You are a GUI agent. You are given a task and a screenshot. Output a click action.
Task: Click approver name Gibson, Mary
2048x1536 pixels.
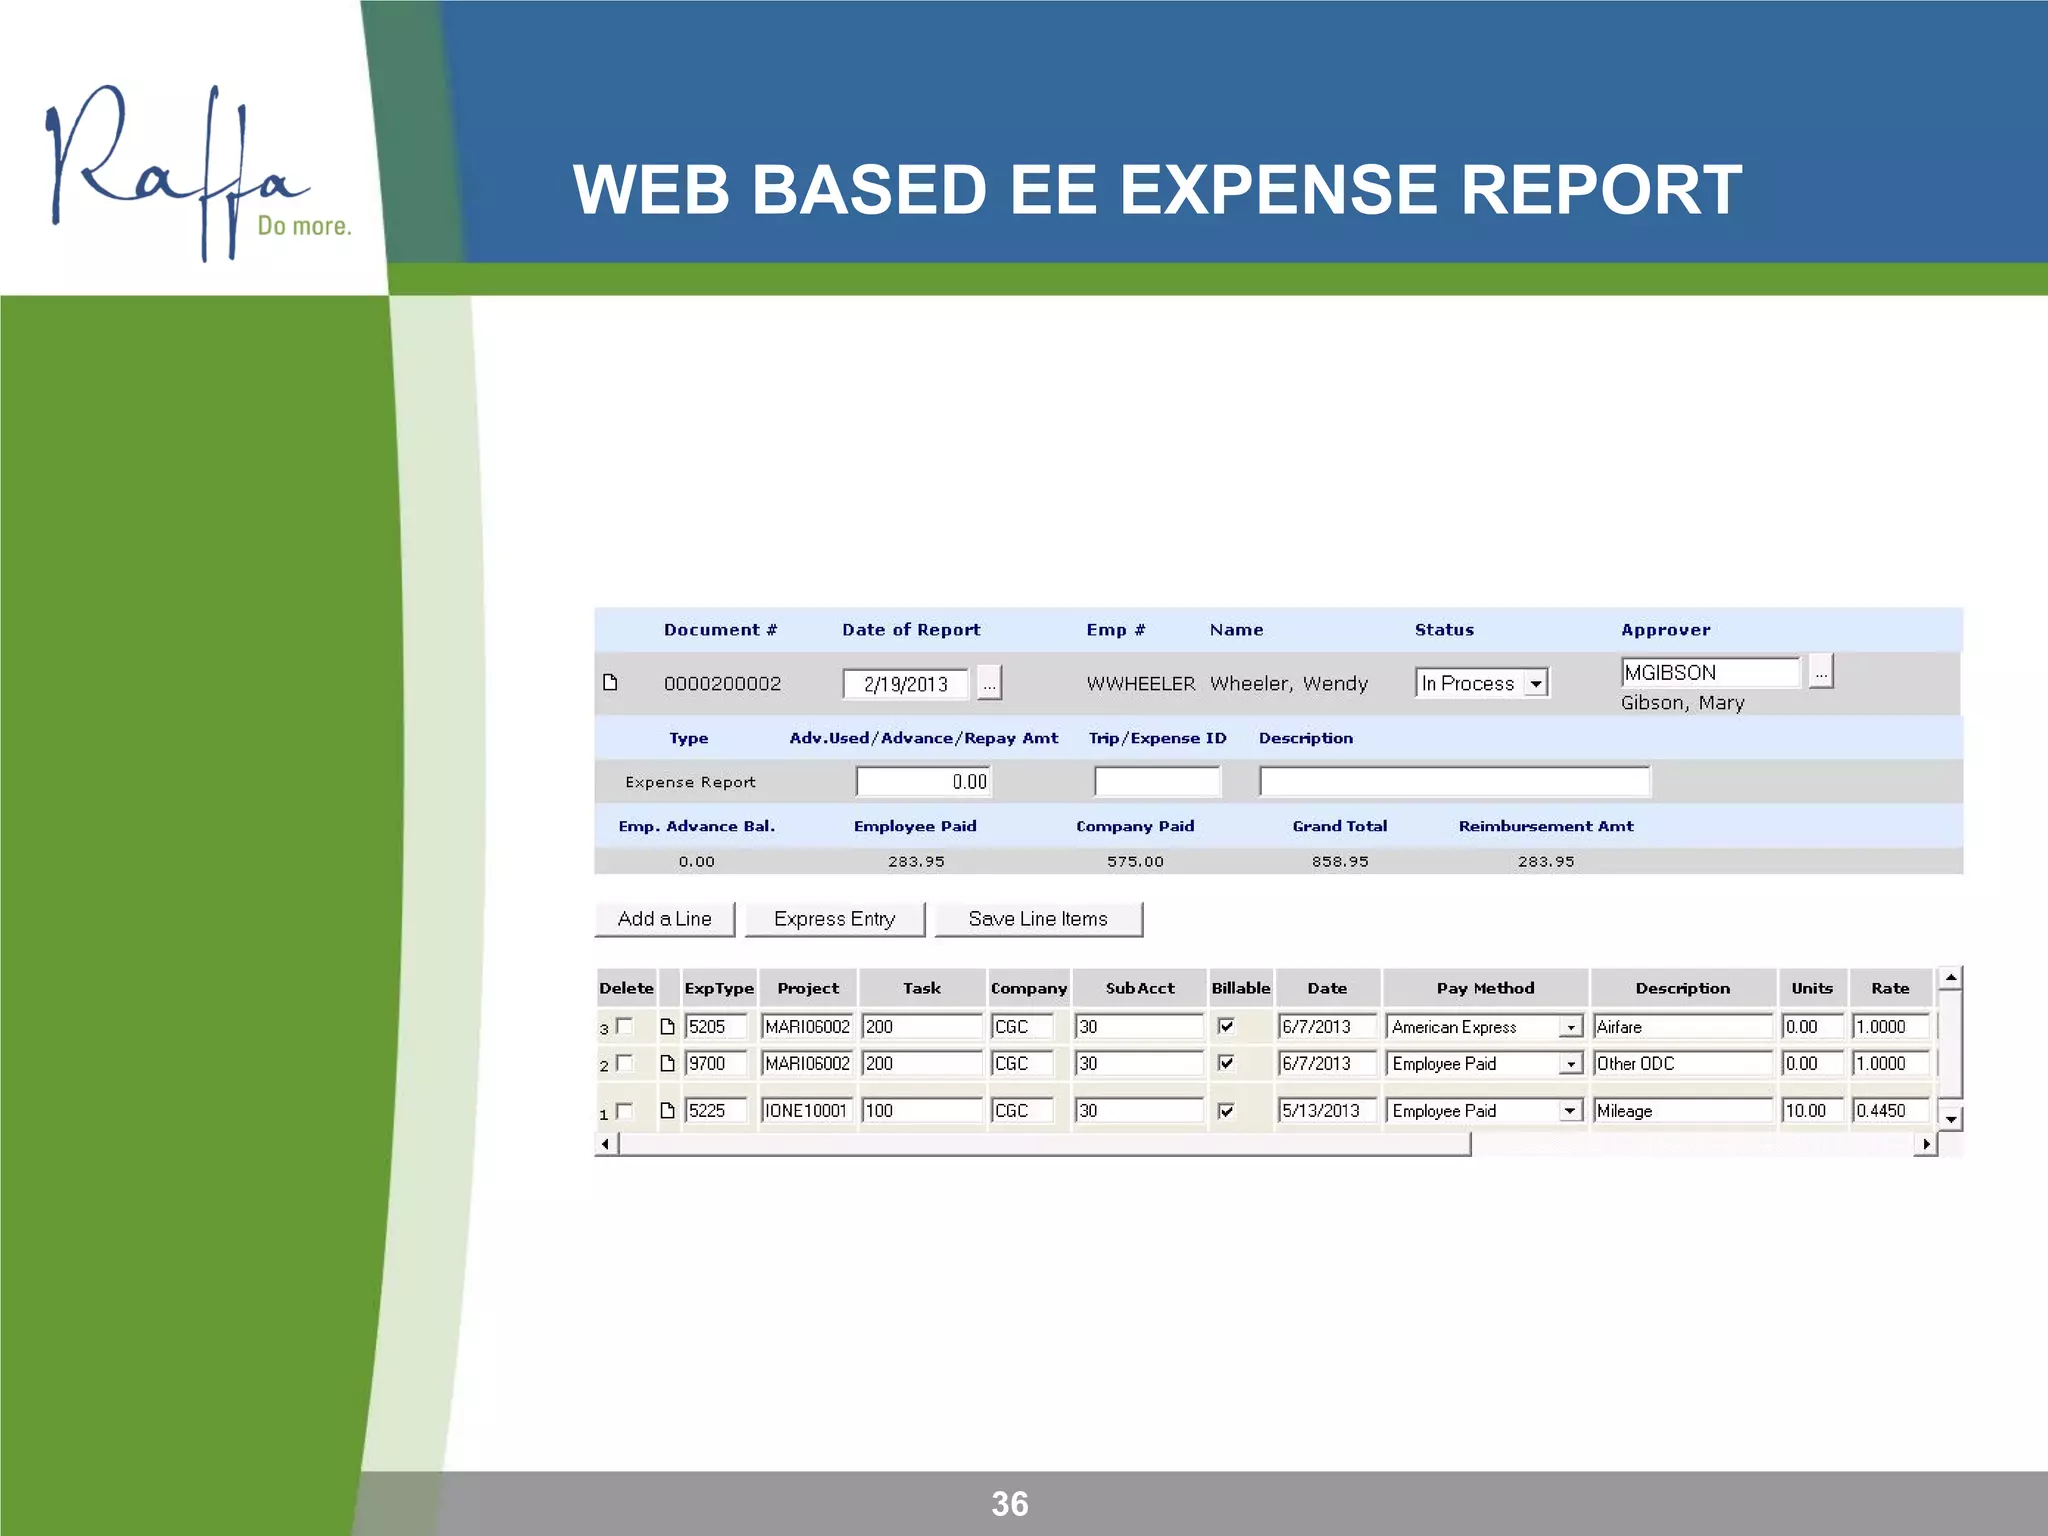(x=1682, y=703)
